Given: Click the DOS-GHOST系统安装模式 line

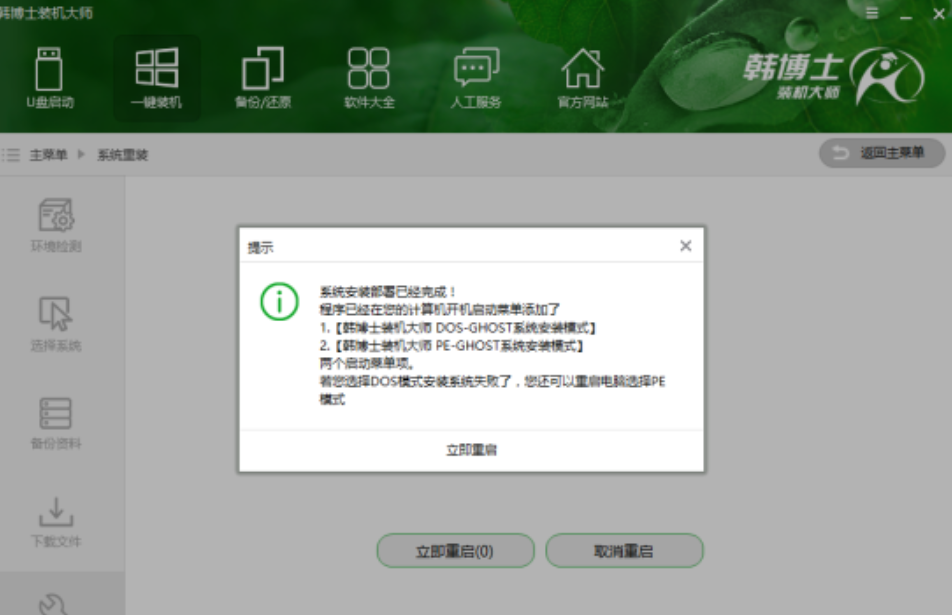Looking at the screenshot, I should (458, 328).
